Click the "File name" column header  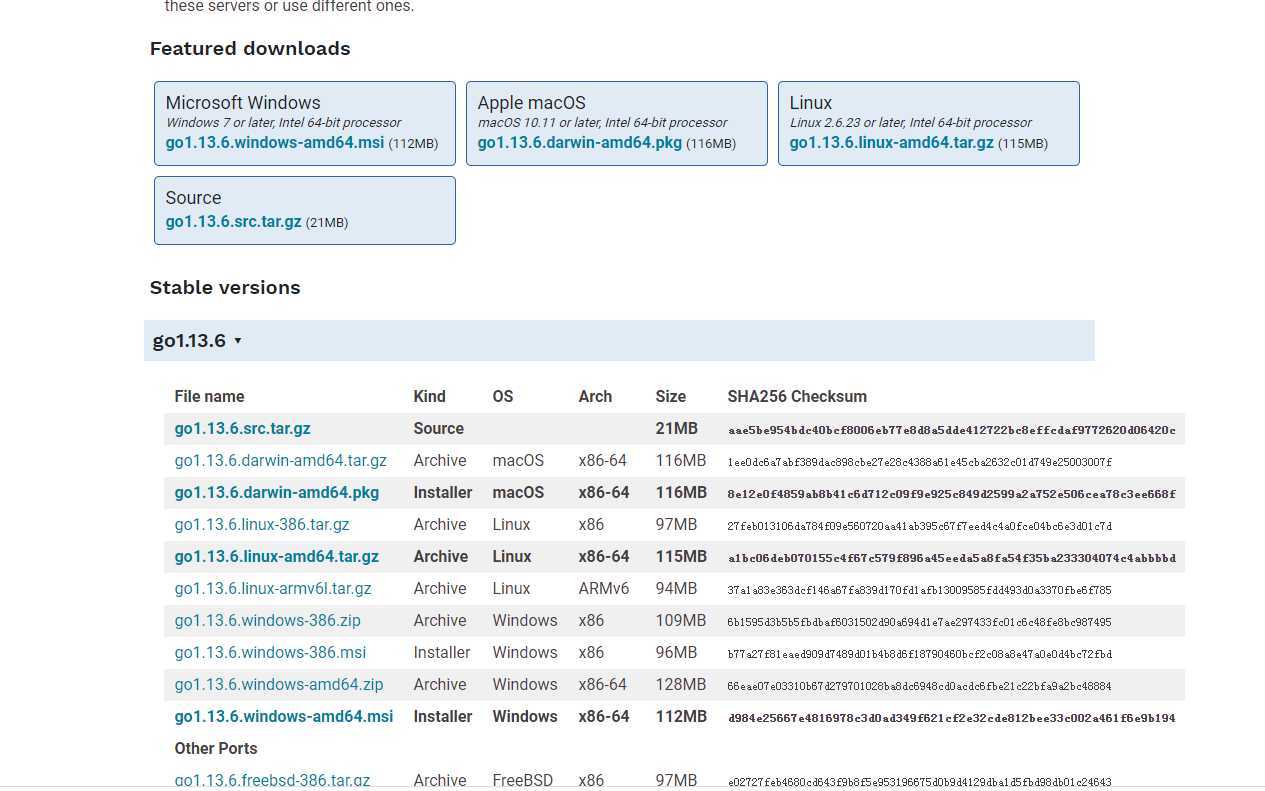coord(210,397)
